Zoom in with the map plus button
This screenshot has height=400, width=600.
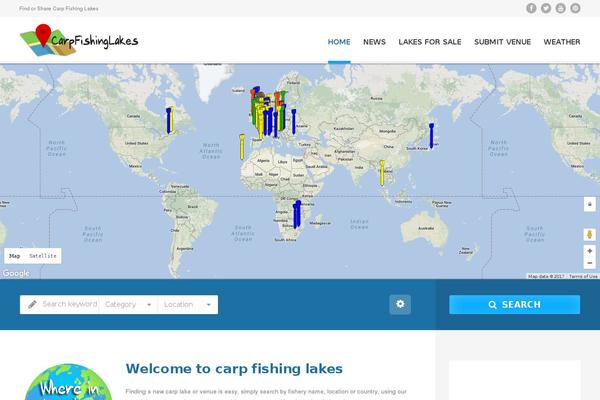pyautogui.click(x=590, y=251)
